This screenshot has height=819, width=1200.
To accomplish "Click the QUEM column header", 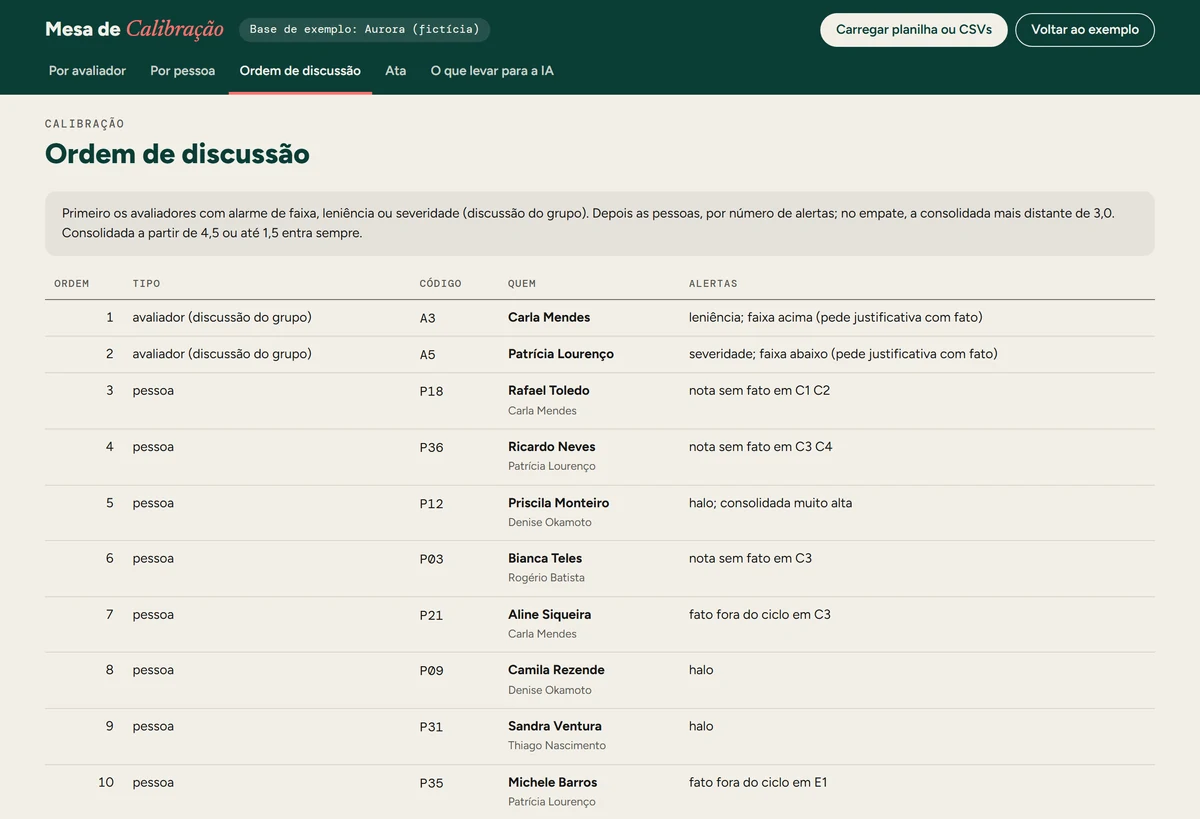I will (522, 284).
